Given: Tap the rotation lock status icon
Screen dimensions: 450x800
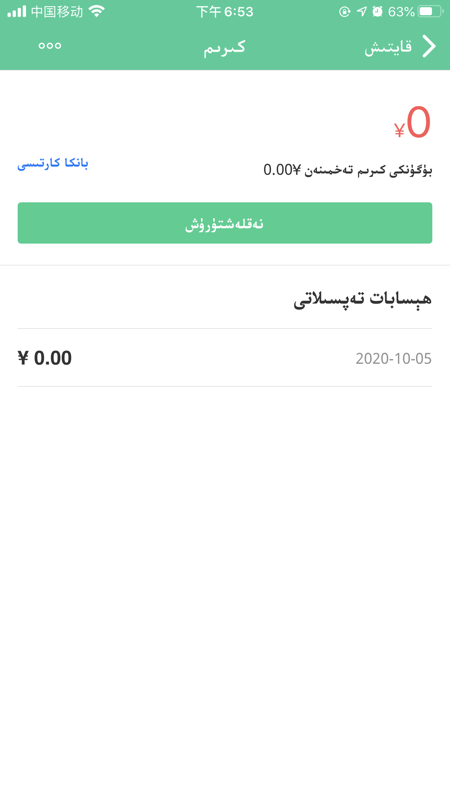Looking at the screenshot, I should point(345,11).
